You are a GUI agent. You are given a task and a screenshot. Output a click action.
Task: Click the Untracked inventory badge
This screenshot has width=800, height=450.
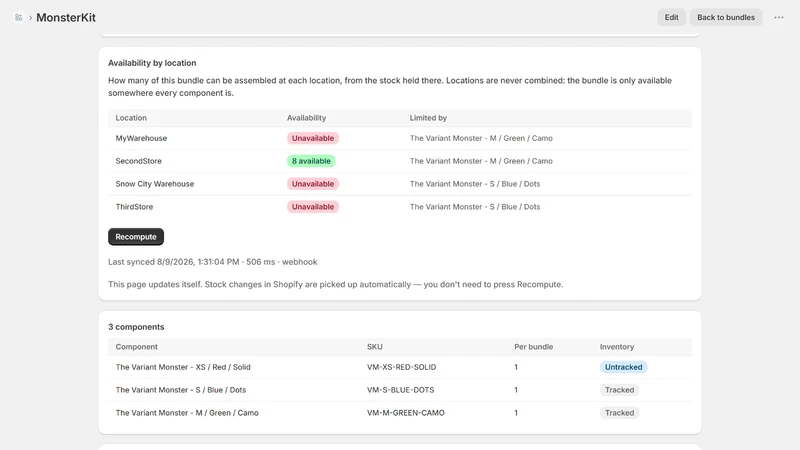click(x=623, y=367)
